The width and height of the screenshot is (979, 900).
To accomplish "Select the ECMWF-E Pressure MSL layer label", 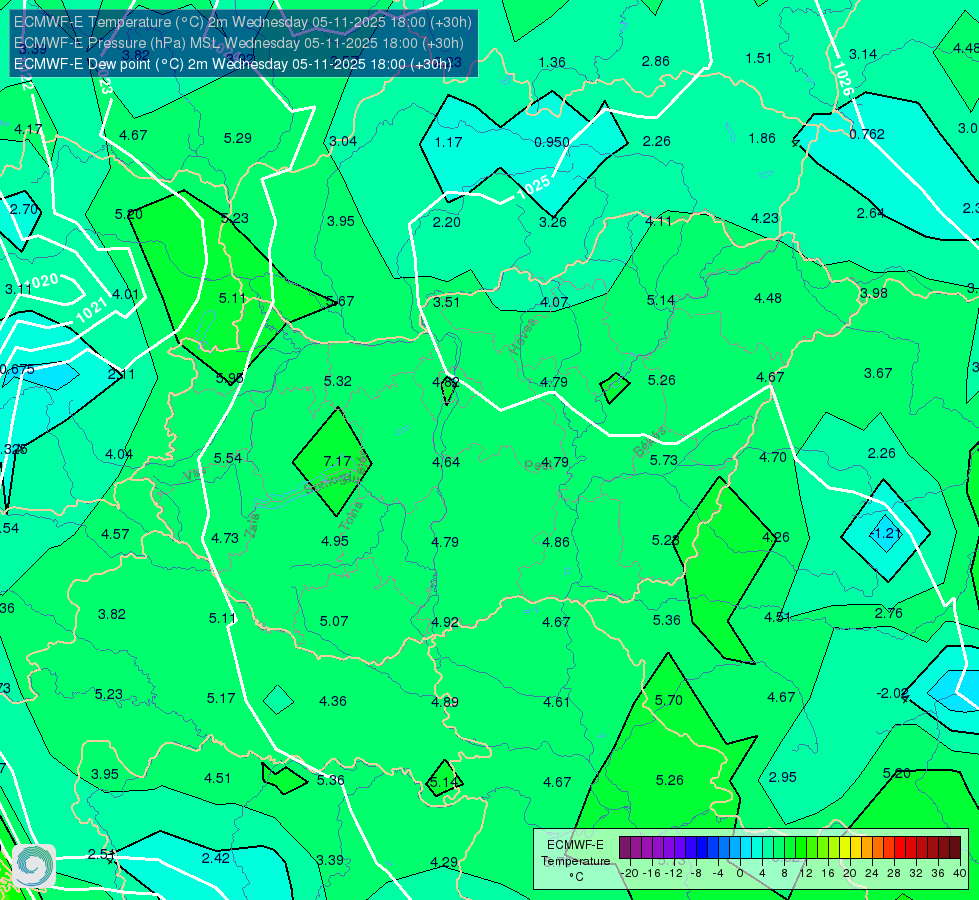I will (x=239, y=43).
